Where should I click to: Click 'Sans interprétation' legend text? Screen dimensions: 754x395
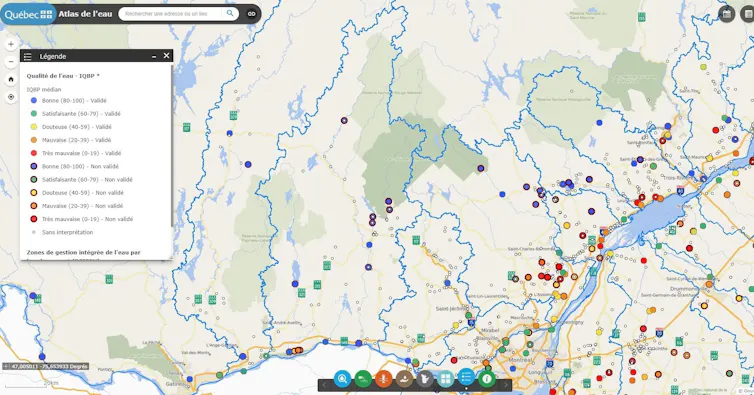pos(68,232)
